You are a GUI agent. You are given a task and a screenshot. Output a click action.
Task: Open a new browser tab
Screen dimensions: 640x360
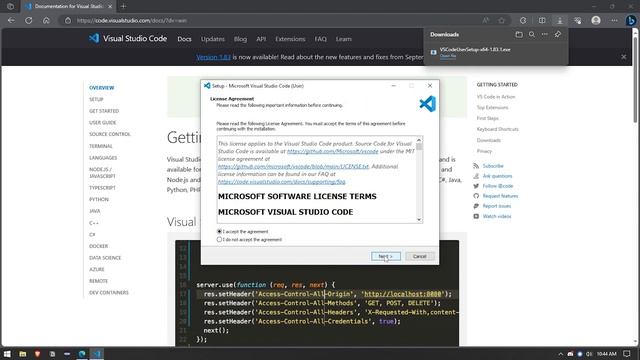point(123,6)
